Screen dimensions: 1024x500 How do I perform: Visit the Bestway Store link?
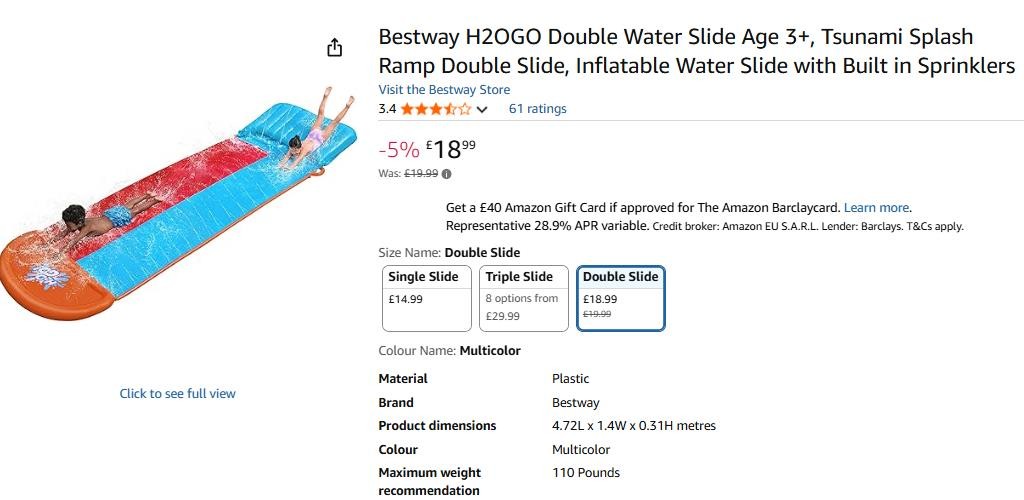pyautogui.click(x=444, y=90)
